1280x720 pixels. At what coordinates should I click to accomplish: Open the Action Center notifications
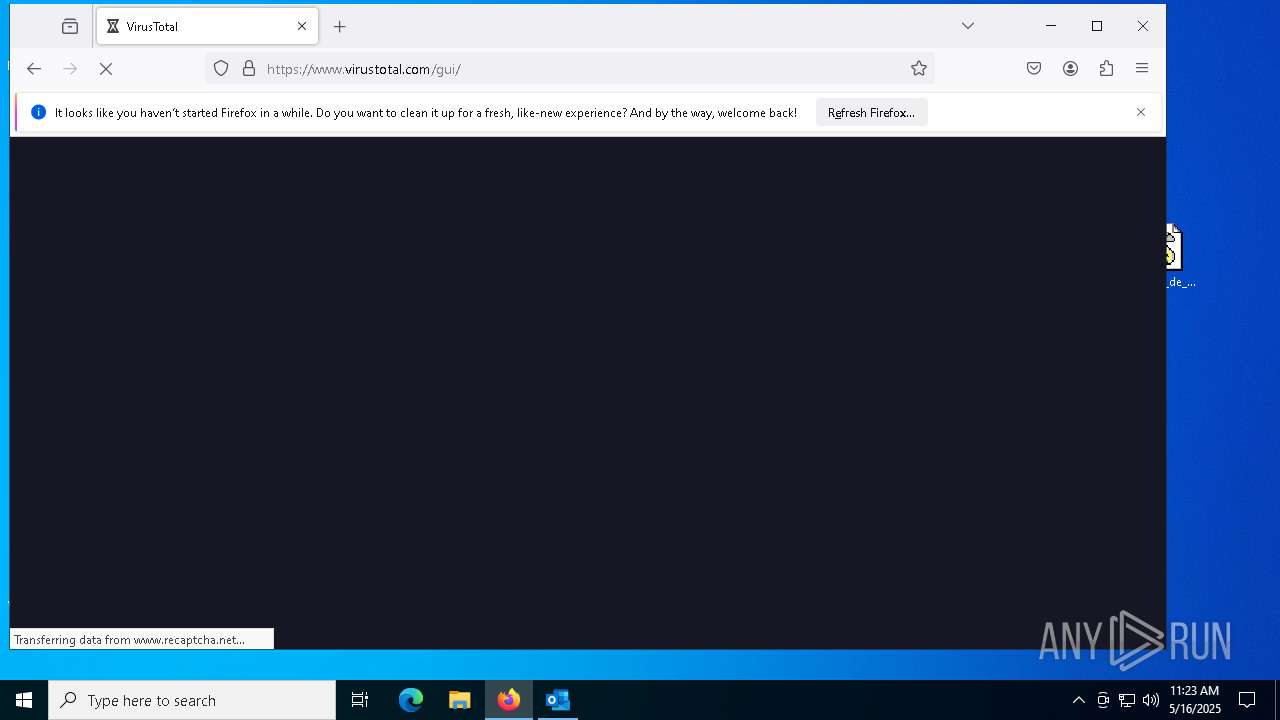point(1247,700)
